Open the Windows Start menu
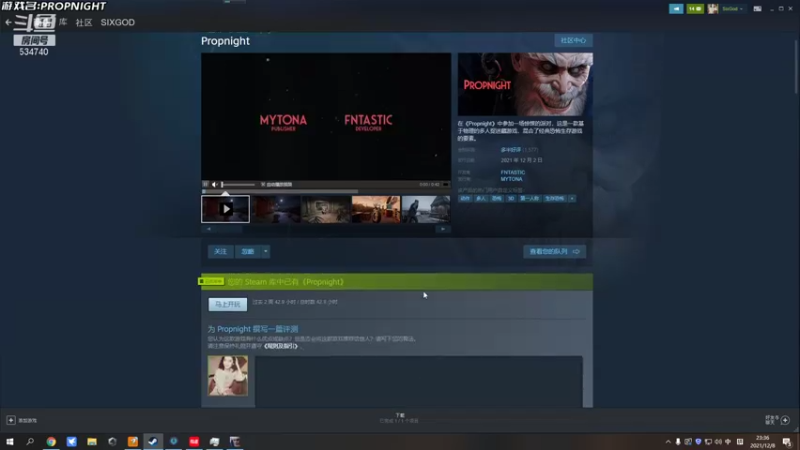This screenshot has width=800, height=450. click(x=10, y=442)
